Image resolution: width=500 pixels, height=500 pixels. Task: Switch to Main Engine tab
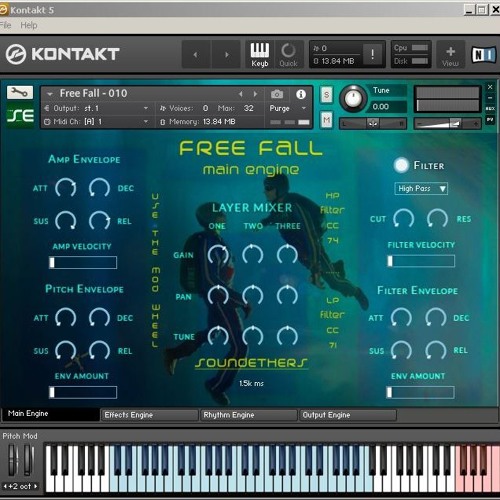click(x=51, y=414)
